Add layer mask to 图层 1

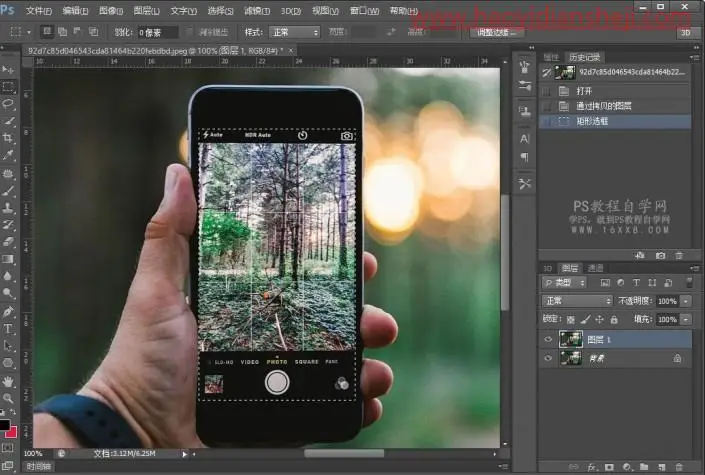coord(609,467)
